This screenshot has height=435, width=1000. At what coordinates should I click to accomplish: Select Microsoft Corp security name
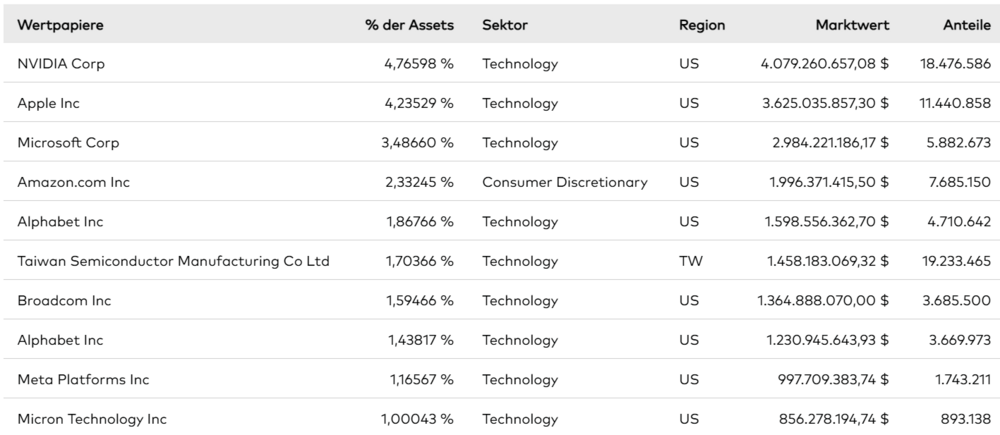[68, 143]
